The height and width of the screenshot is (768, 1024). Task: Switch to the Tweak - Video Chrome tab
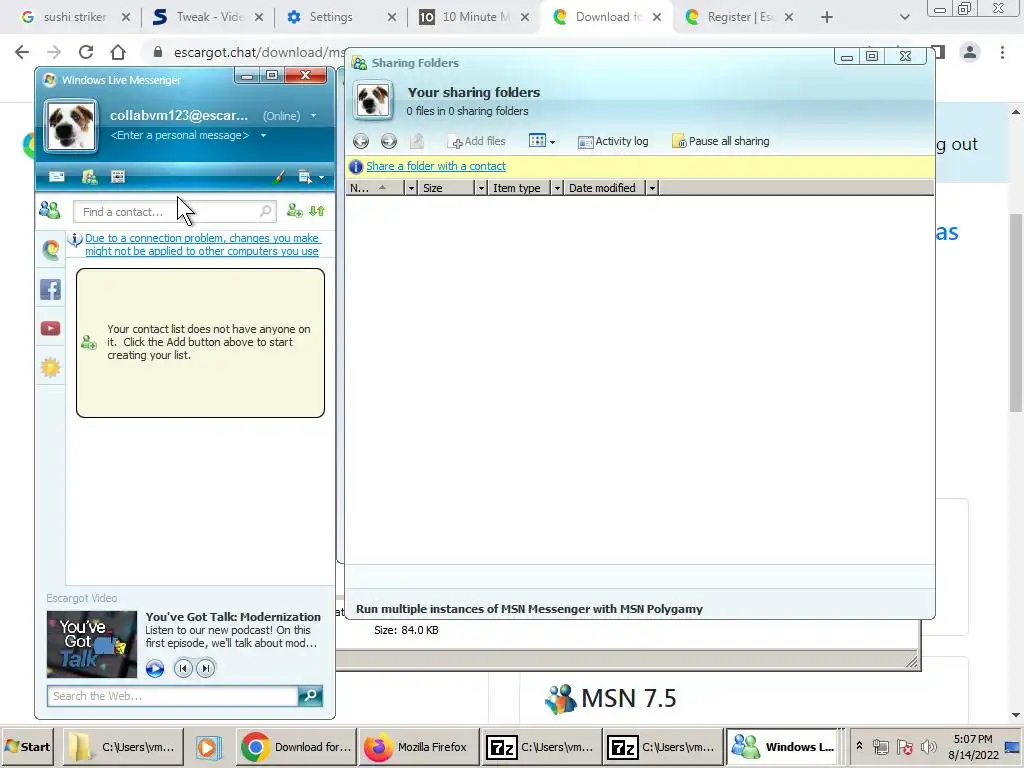click(x=208, y=17)
